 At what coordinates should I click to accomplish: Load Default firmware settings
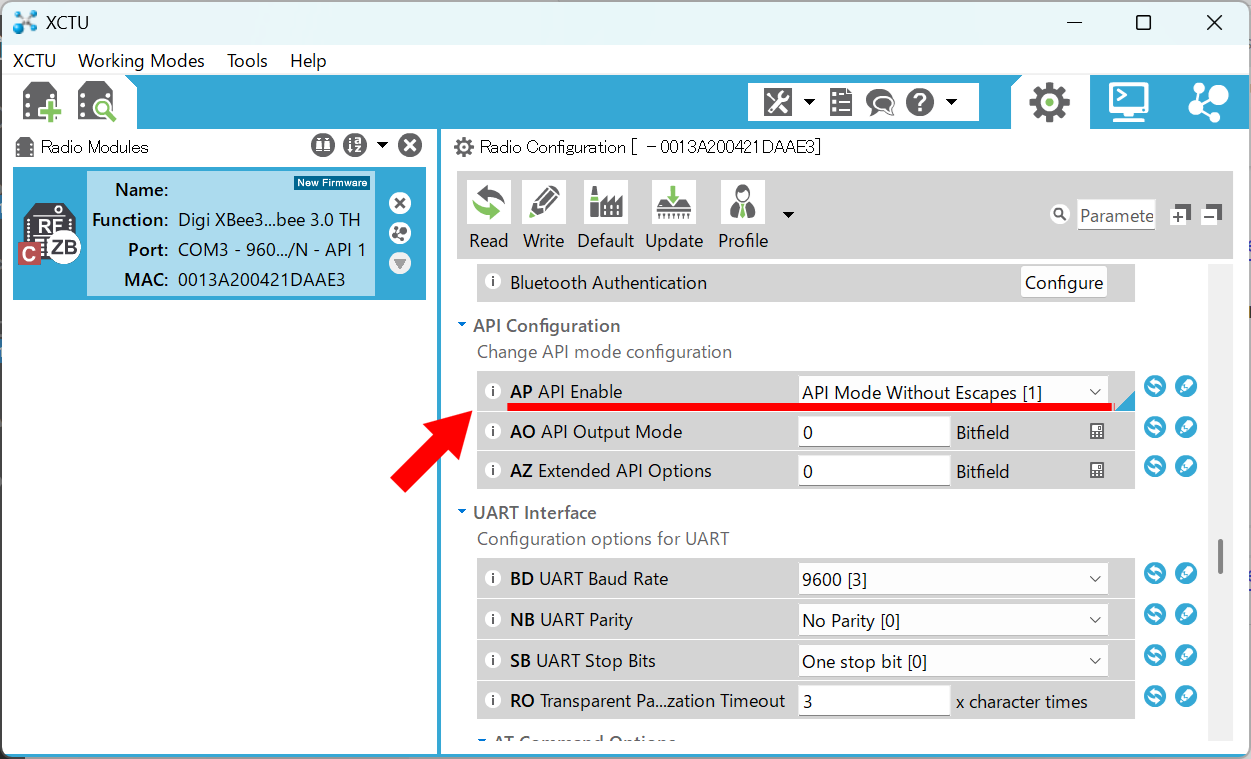pos(605,216)
